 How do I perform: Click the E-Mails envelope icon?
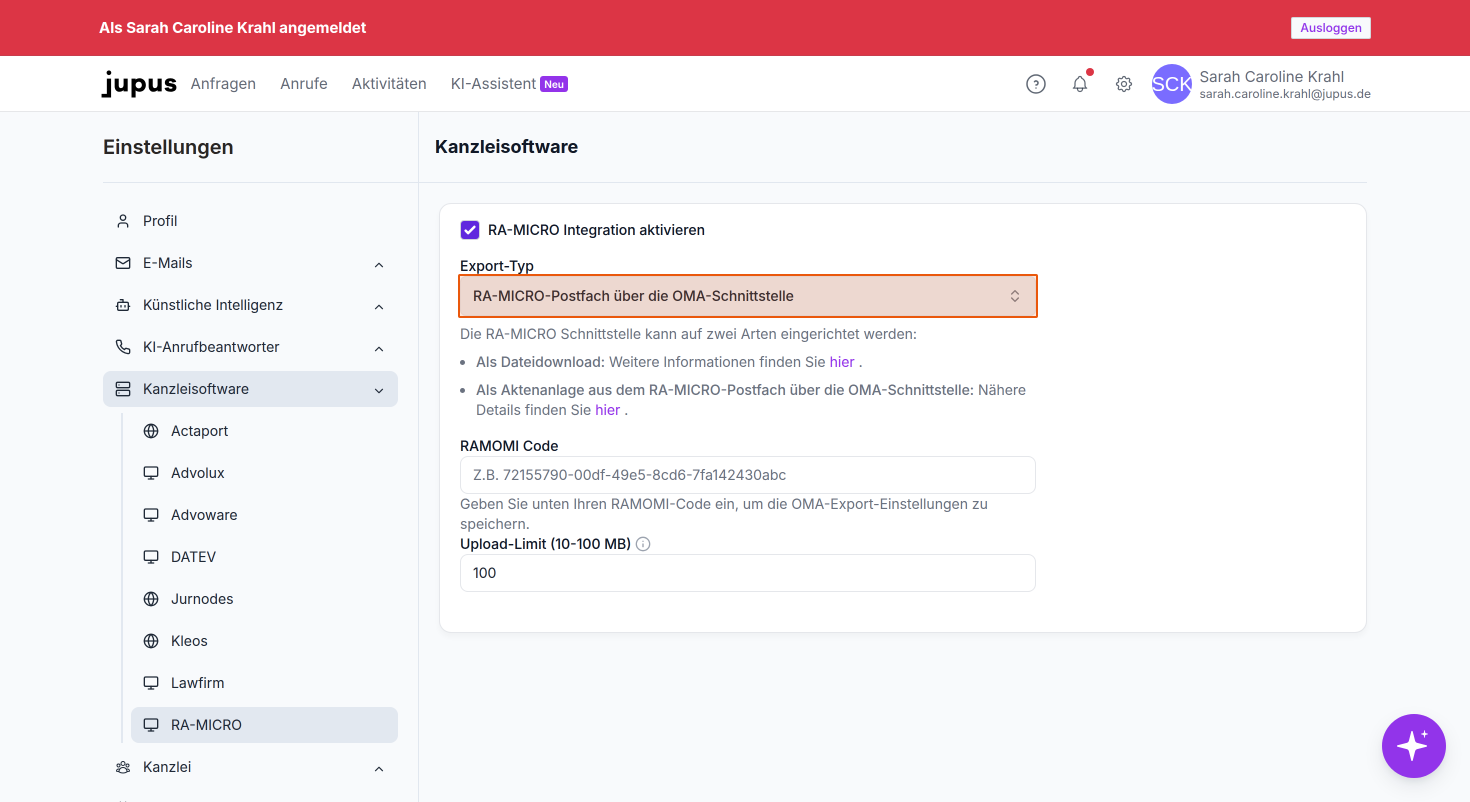tap(123, 263)
